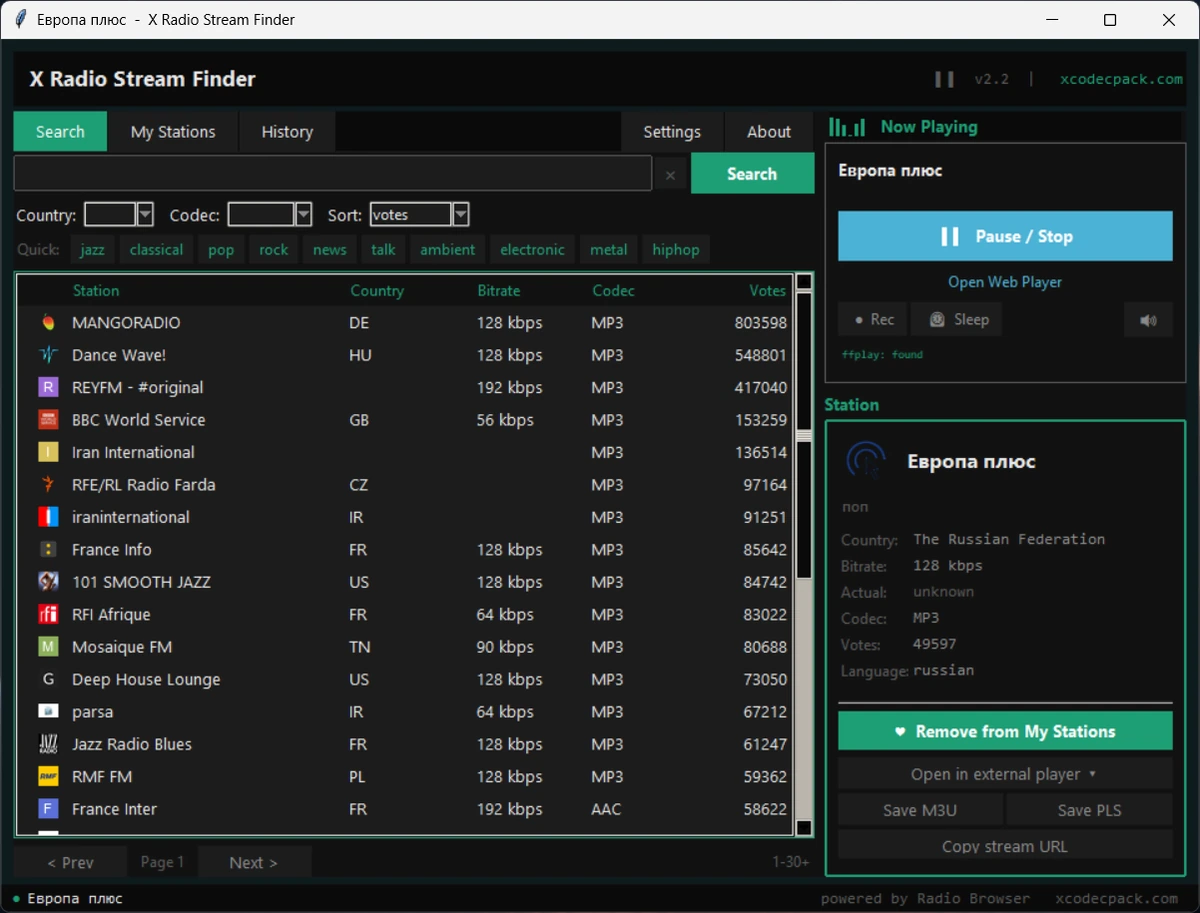Apply the jazz quick filter tag
This screenshot has width=1200, height=913.
pyautogui.click(x=92, y=250)
